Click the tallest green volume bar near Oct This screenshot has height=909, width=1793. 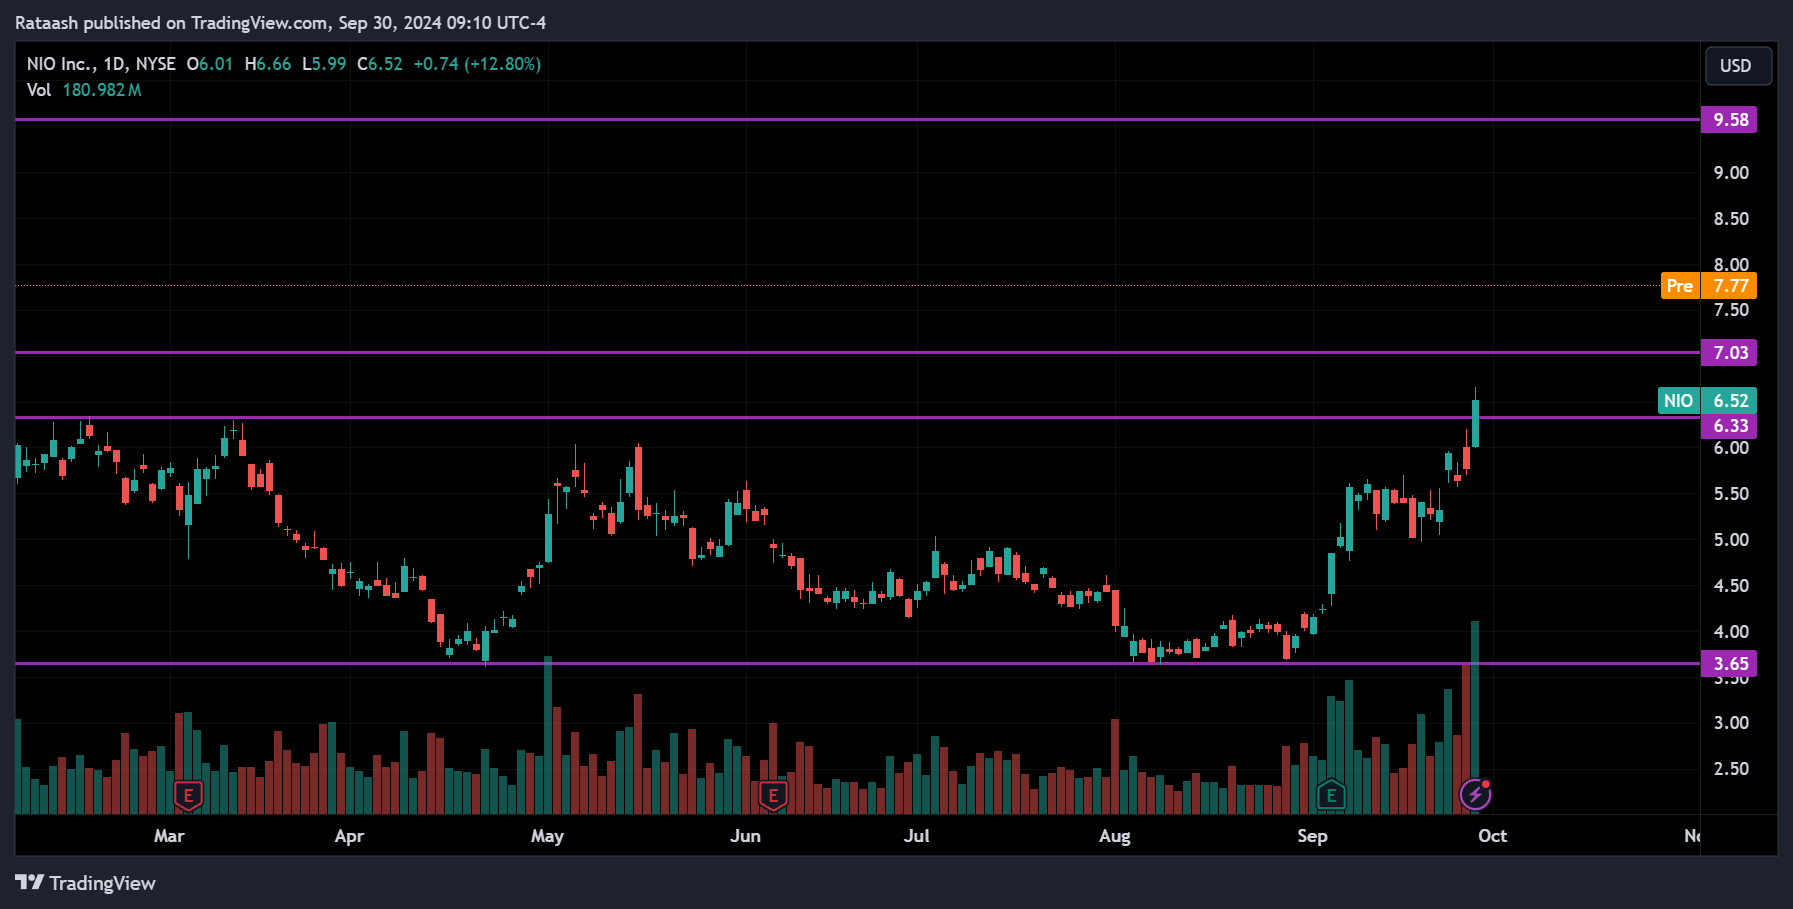[x=1475, y=717]
